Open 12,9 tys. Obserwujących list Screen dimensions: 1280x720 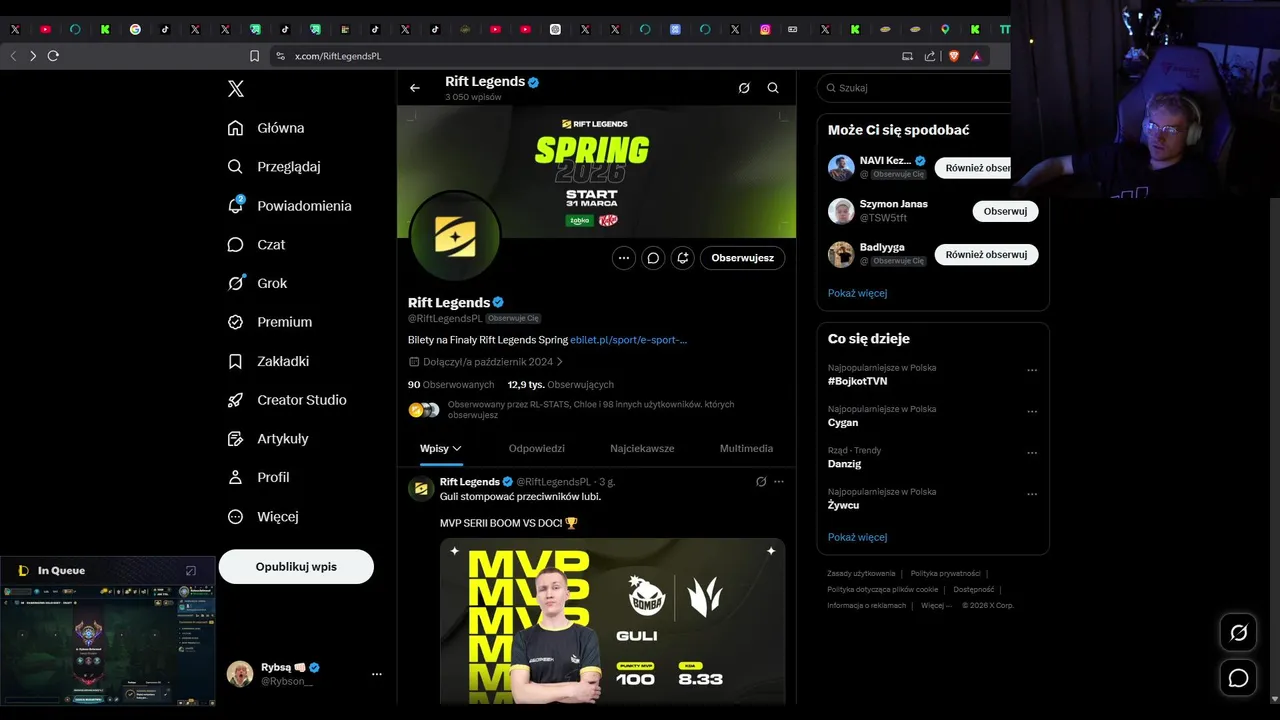561,385
